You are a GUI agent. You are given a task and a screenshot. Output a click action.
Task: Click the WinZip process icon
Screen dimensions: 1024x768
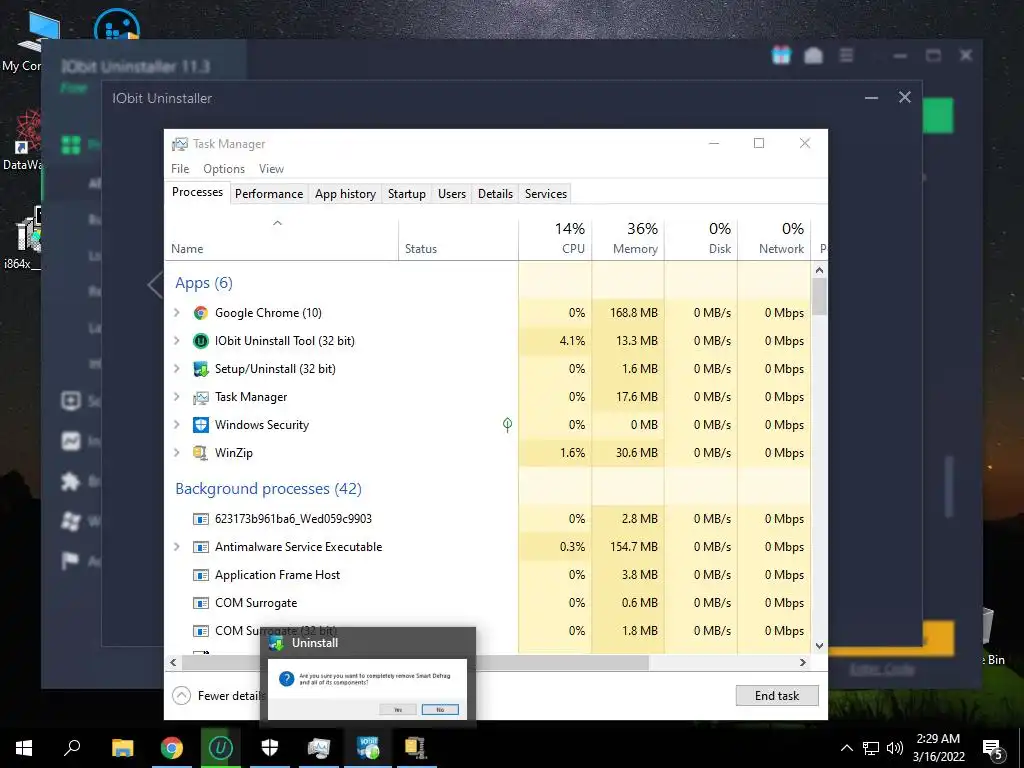(x=200, y=453)
